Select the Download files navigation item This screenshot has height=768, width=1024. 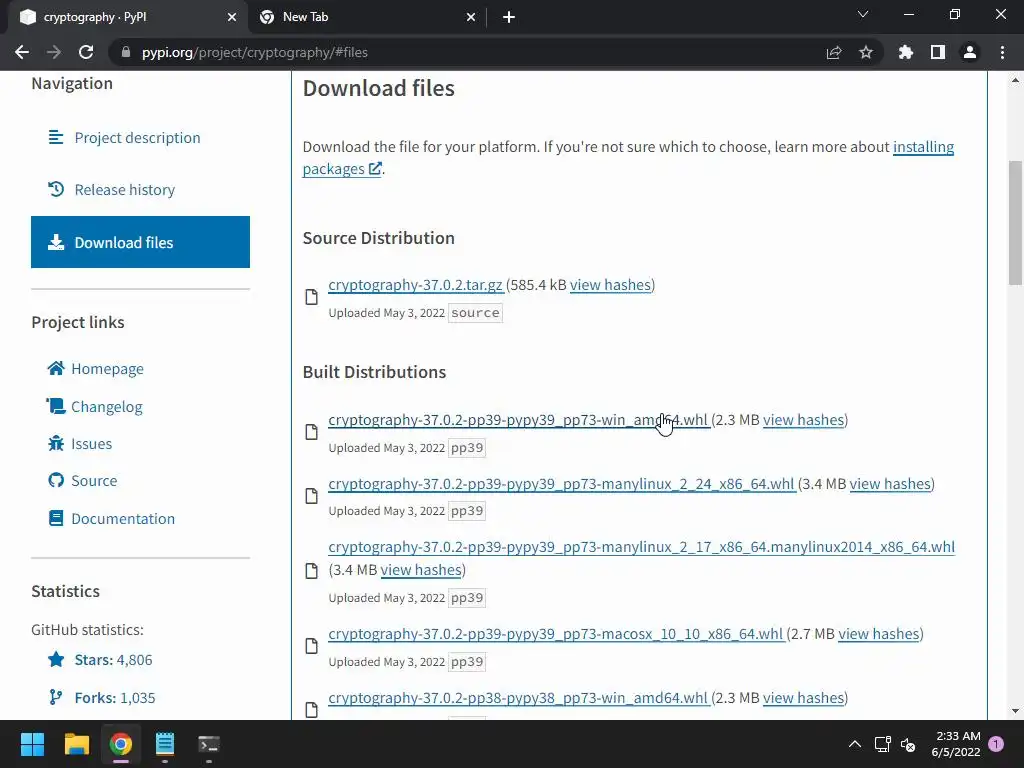tap(140, 242)
